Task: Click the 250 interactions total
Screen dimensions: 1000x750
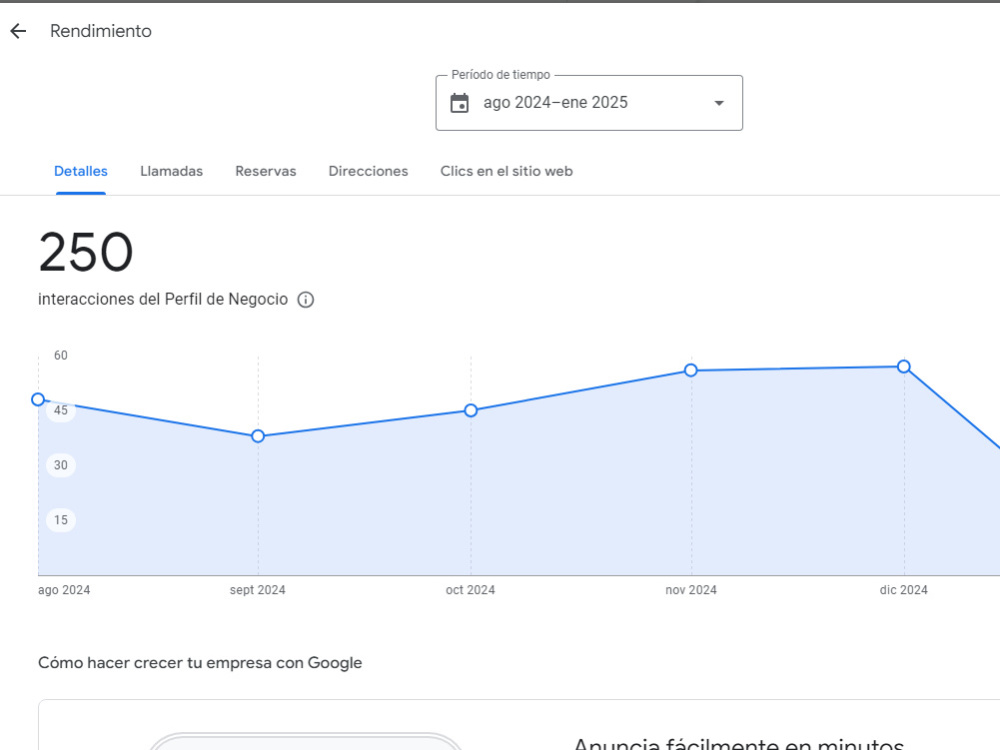Action: tap(86, 253)
